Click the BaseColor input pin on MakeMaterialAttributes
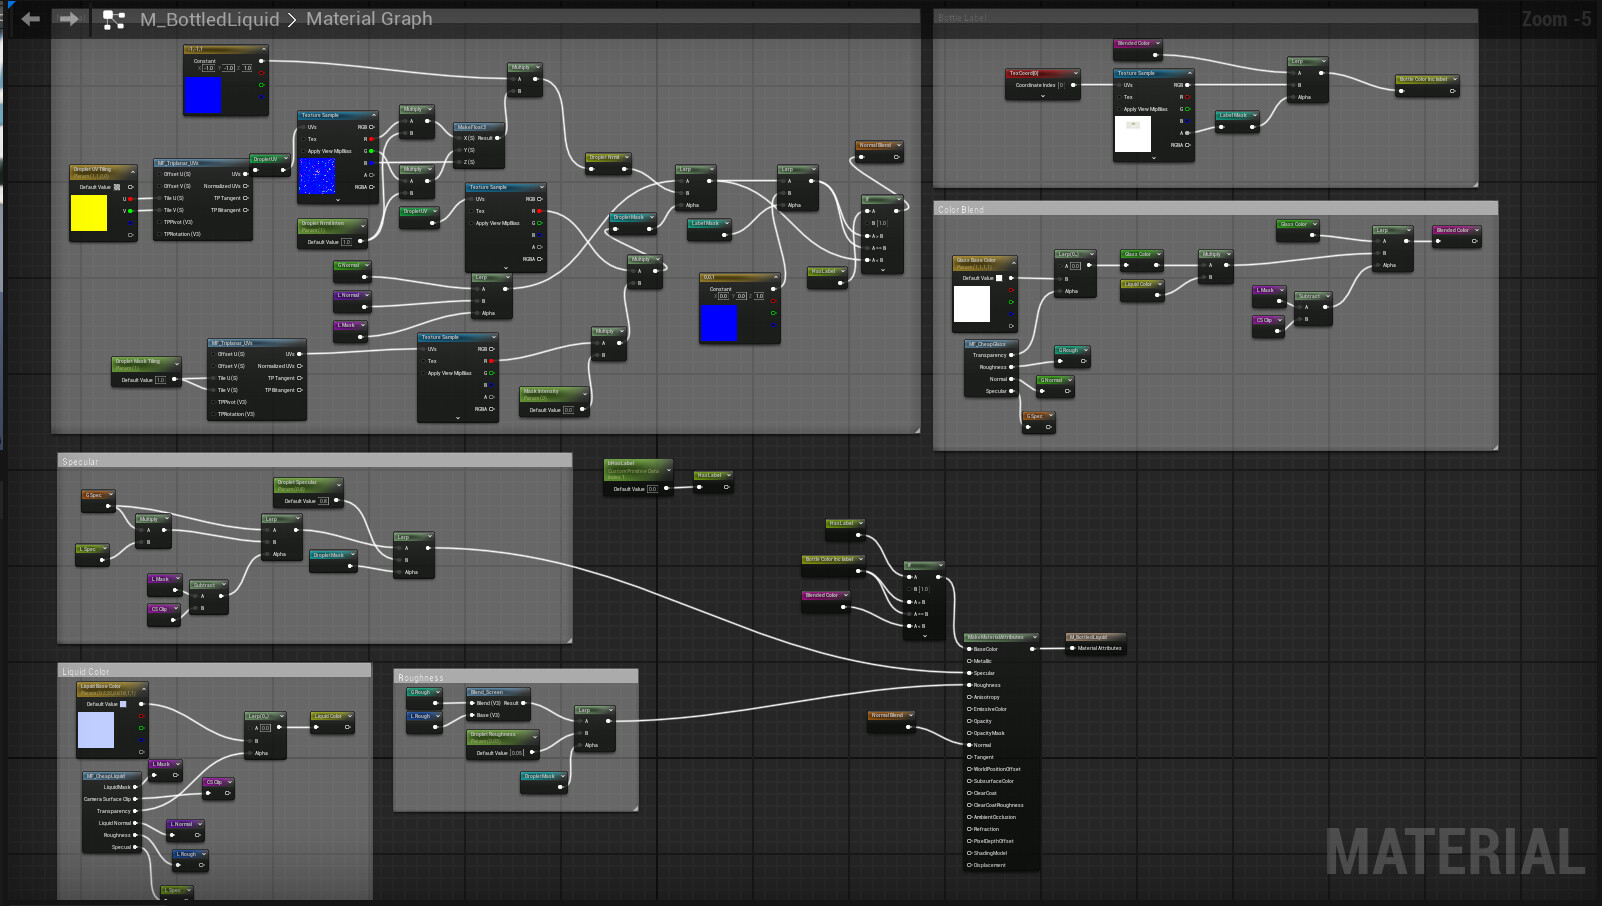 pyautogui.click(x=970, y=649)
